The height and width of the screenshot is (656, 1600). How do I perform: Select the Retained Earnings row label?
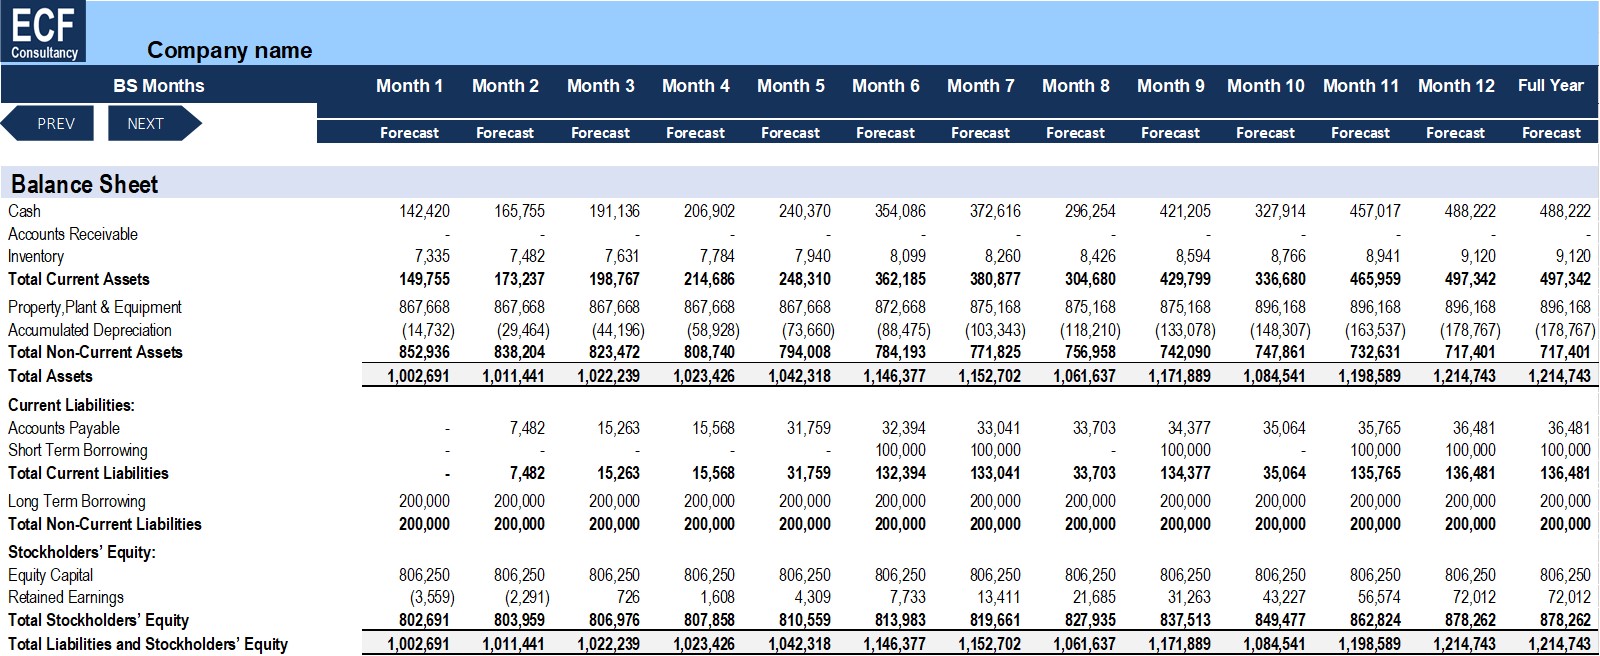pyautogui.click(x=65, y=597)
